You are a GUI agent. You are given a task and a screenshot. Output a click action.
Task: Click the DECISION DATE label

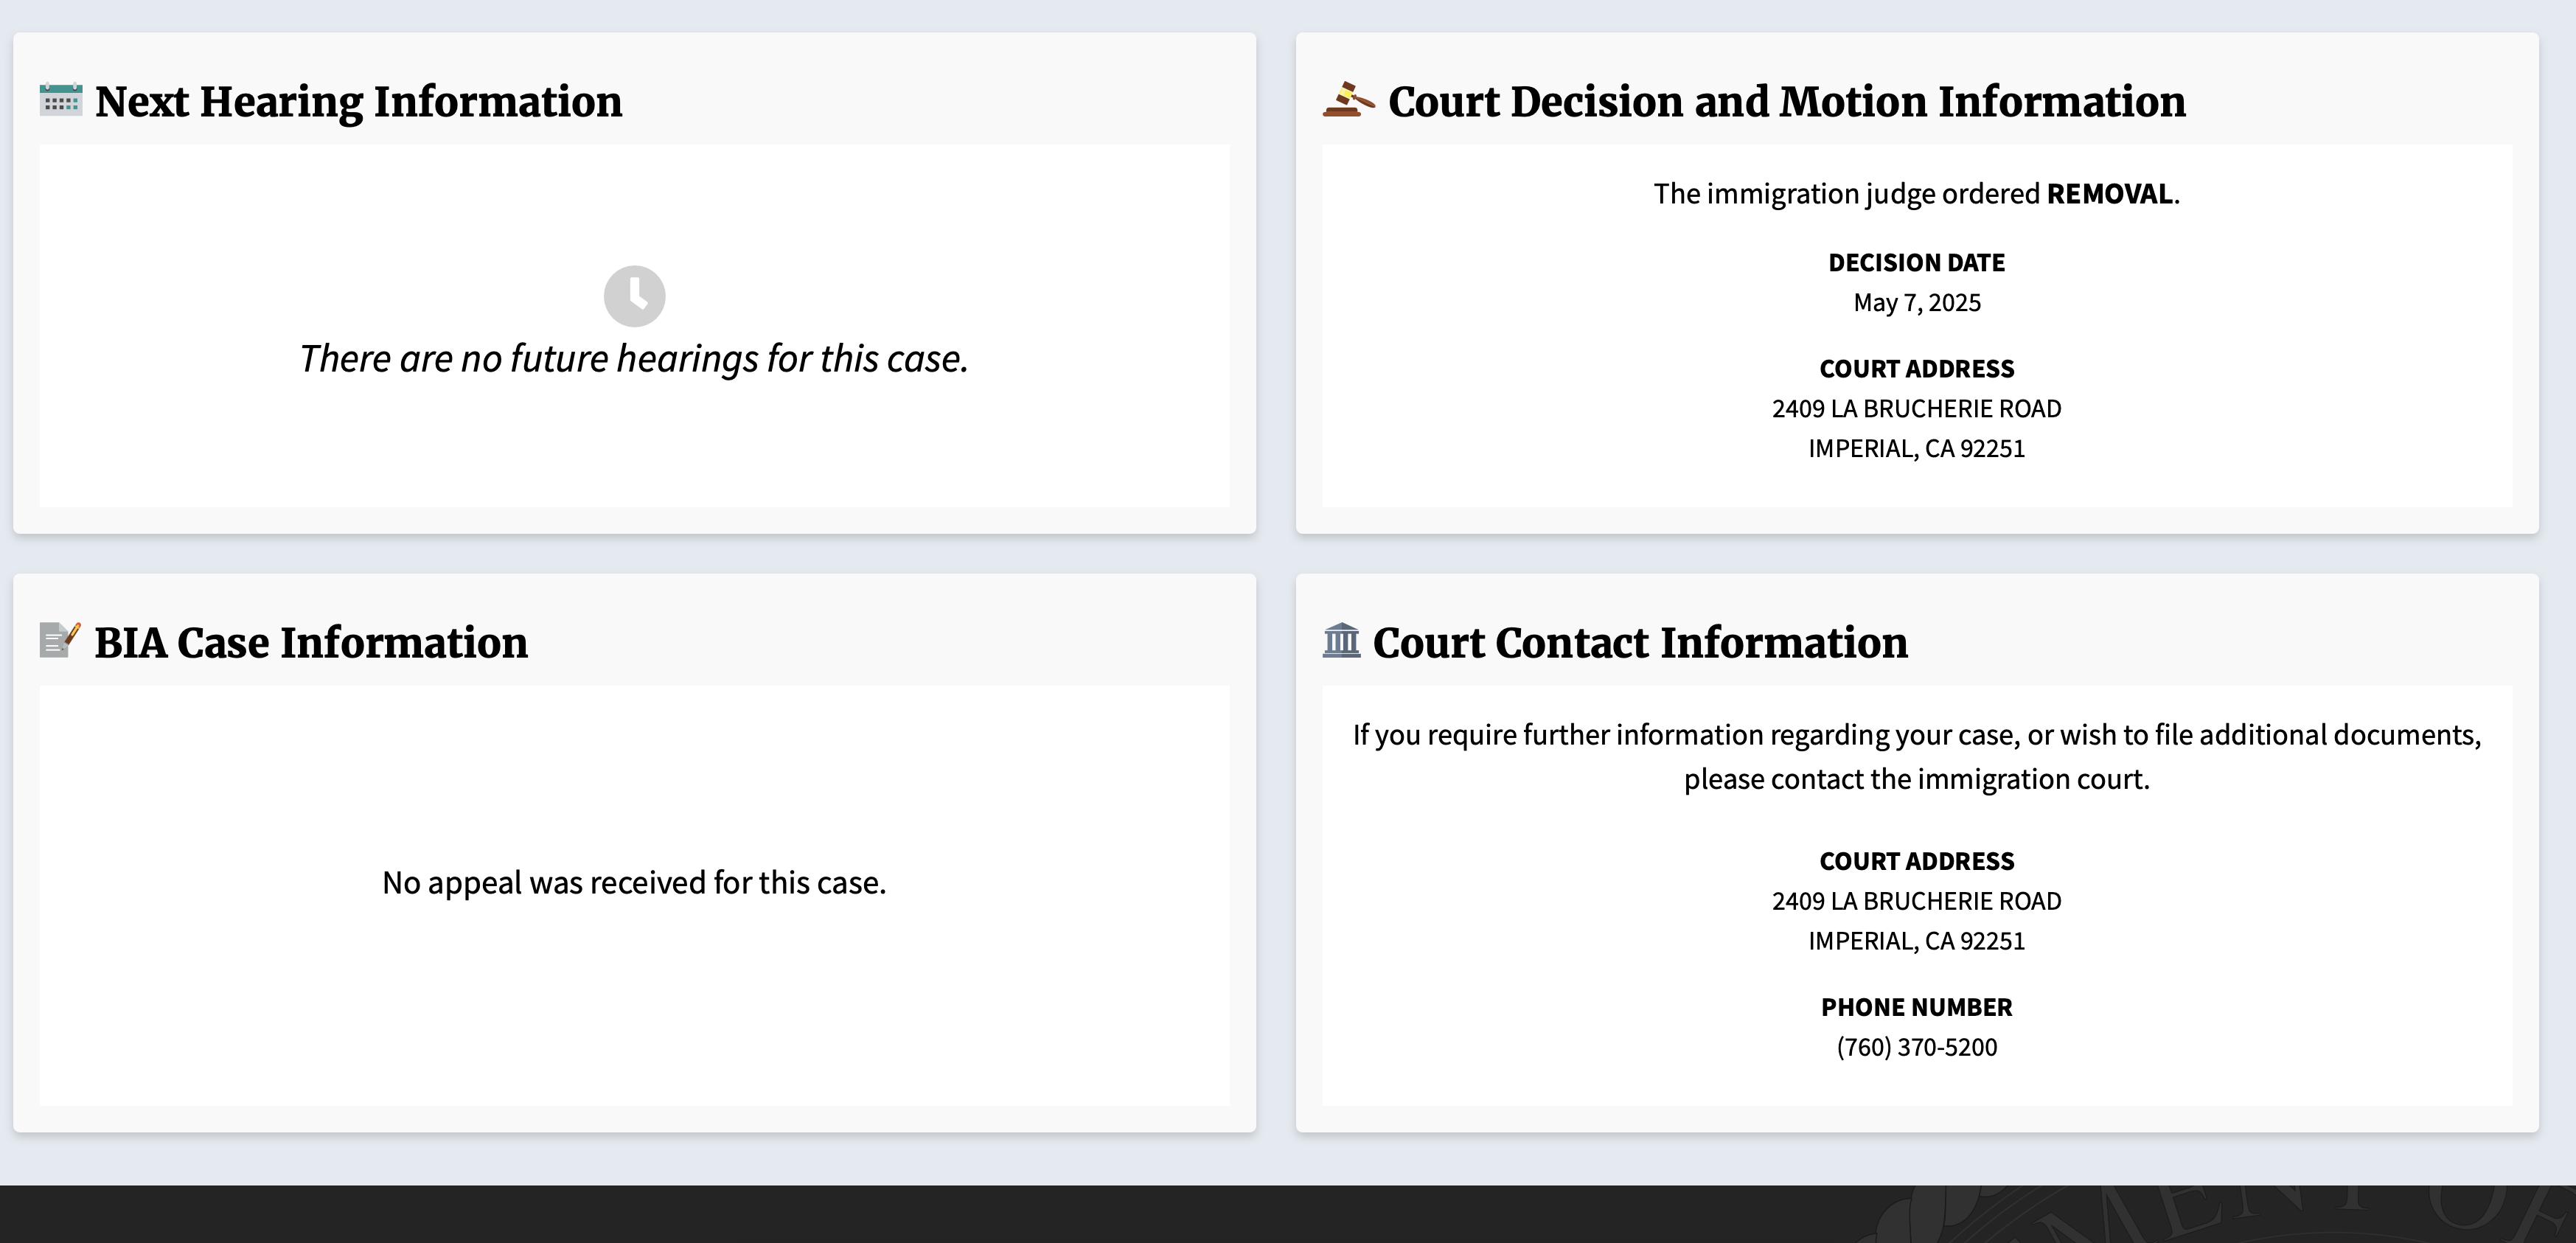pos(1916,263)
